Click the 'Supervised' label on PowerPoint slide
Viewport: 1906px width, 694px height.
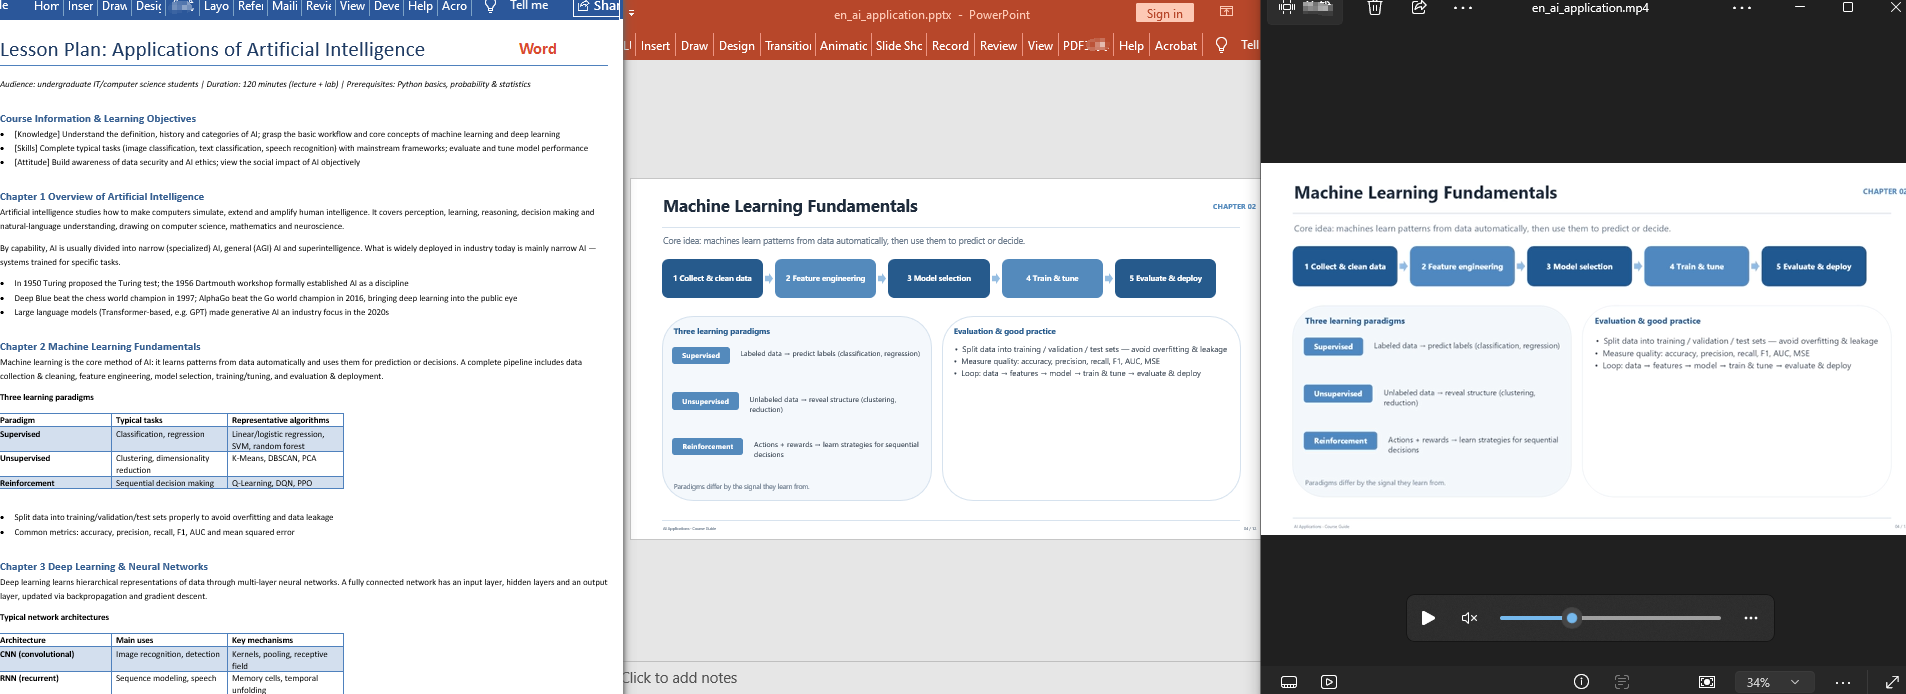tap(700, 355)
